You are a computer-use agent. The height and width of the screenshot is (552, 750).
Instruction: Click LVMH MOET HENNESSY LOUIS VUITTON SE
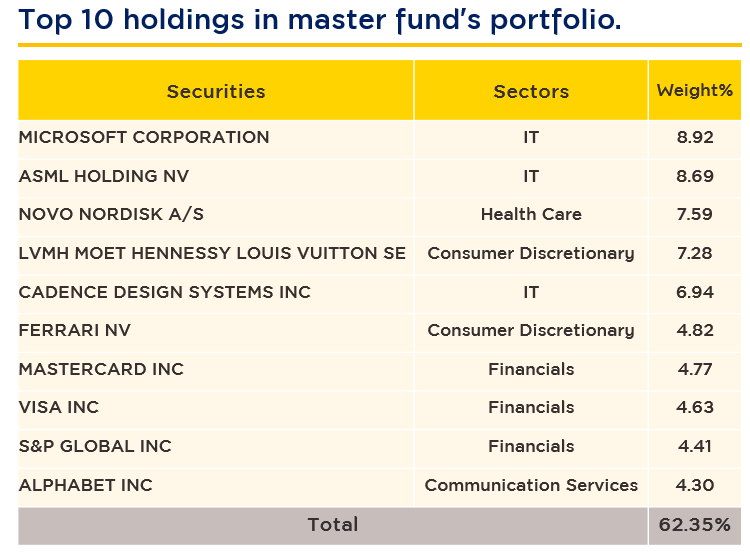pyautogui.click(x=212, y=254)
